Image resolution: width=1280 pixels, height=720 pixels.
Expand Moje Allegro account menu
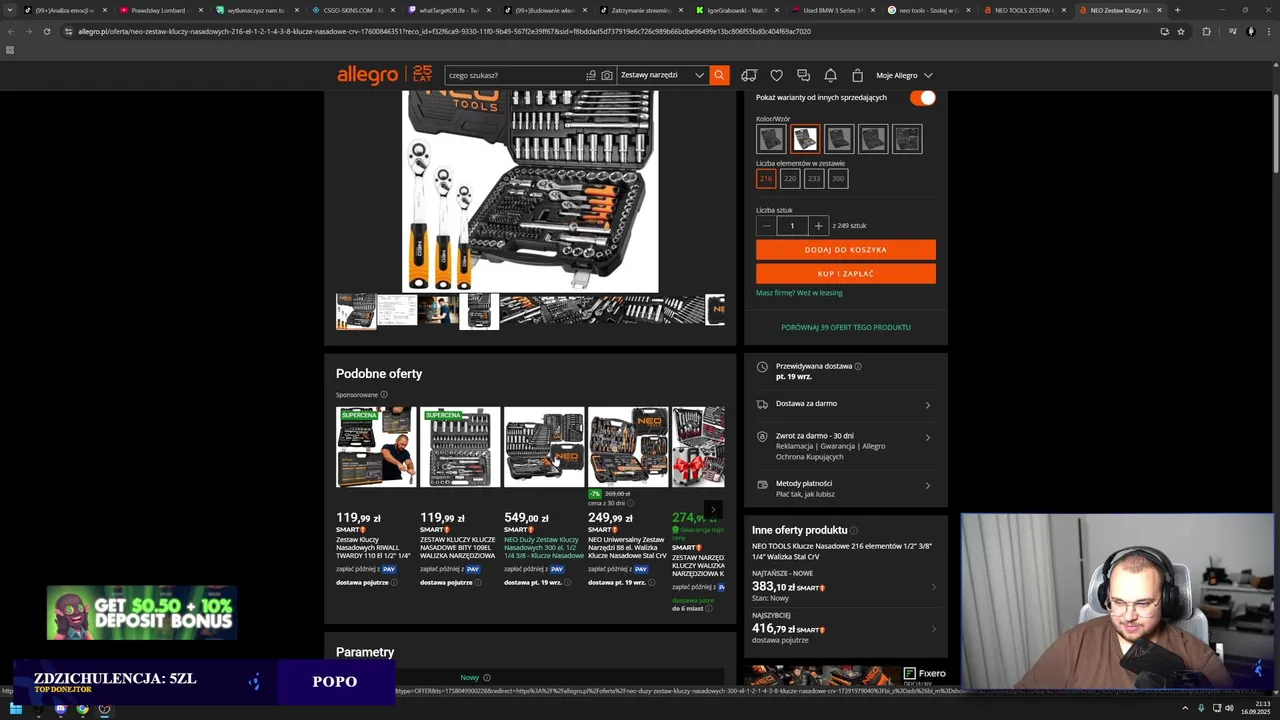(x=904, y=75)
